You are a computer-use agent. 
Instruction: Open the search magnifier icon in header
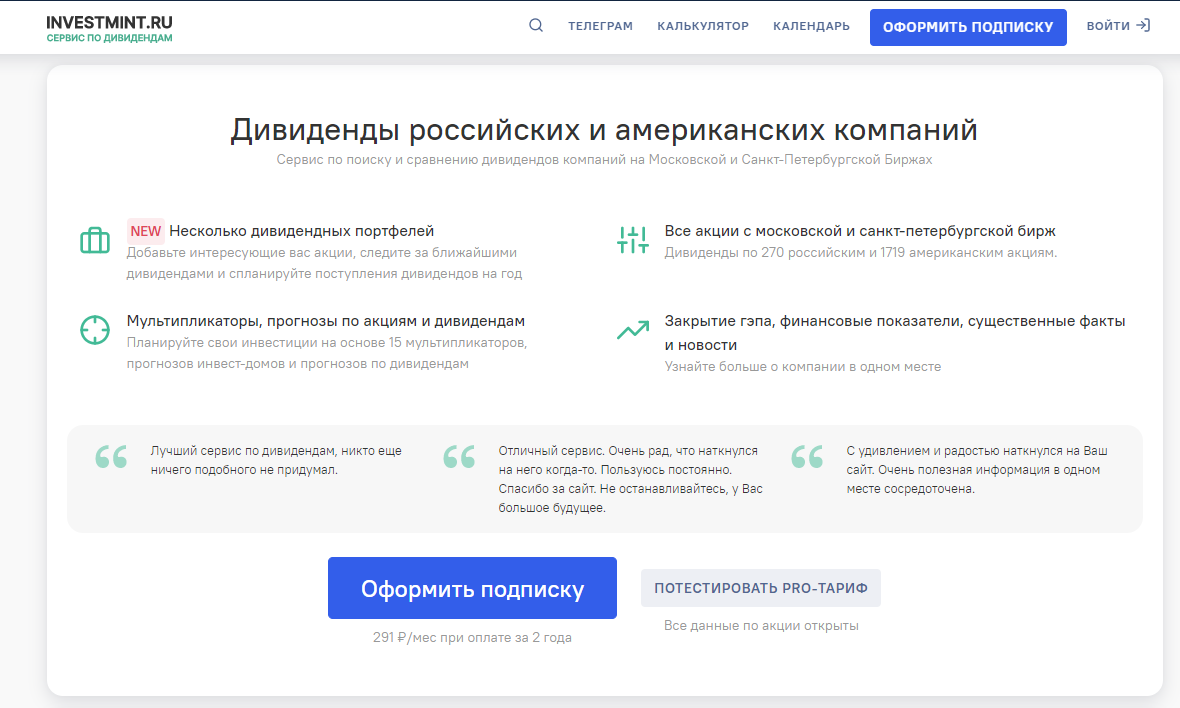click(x=536, y=26)
